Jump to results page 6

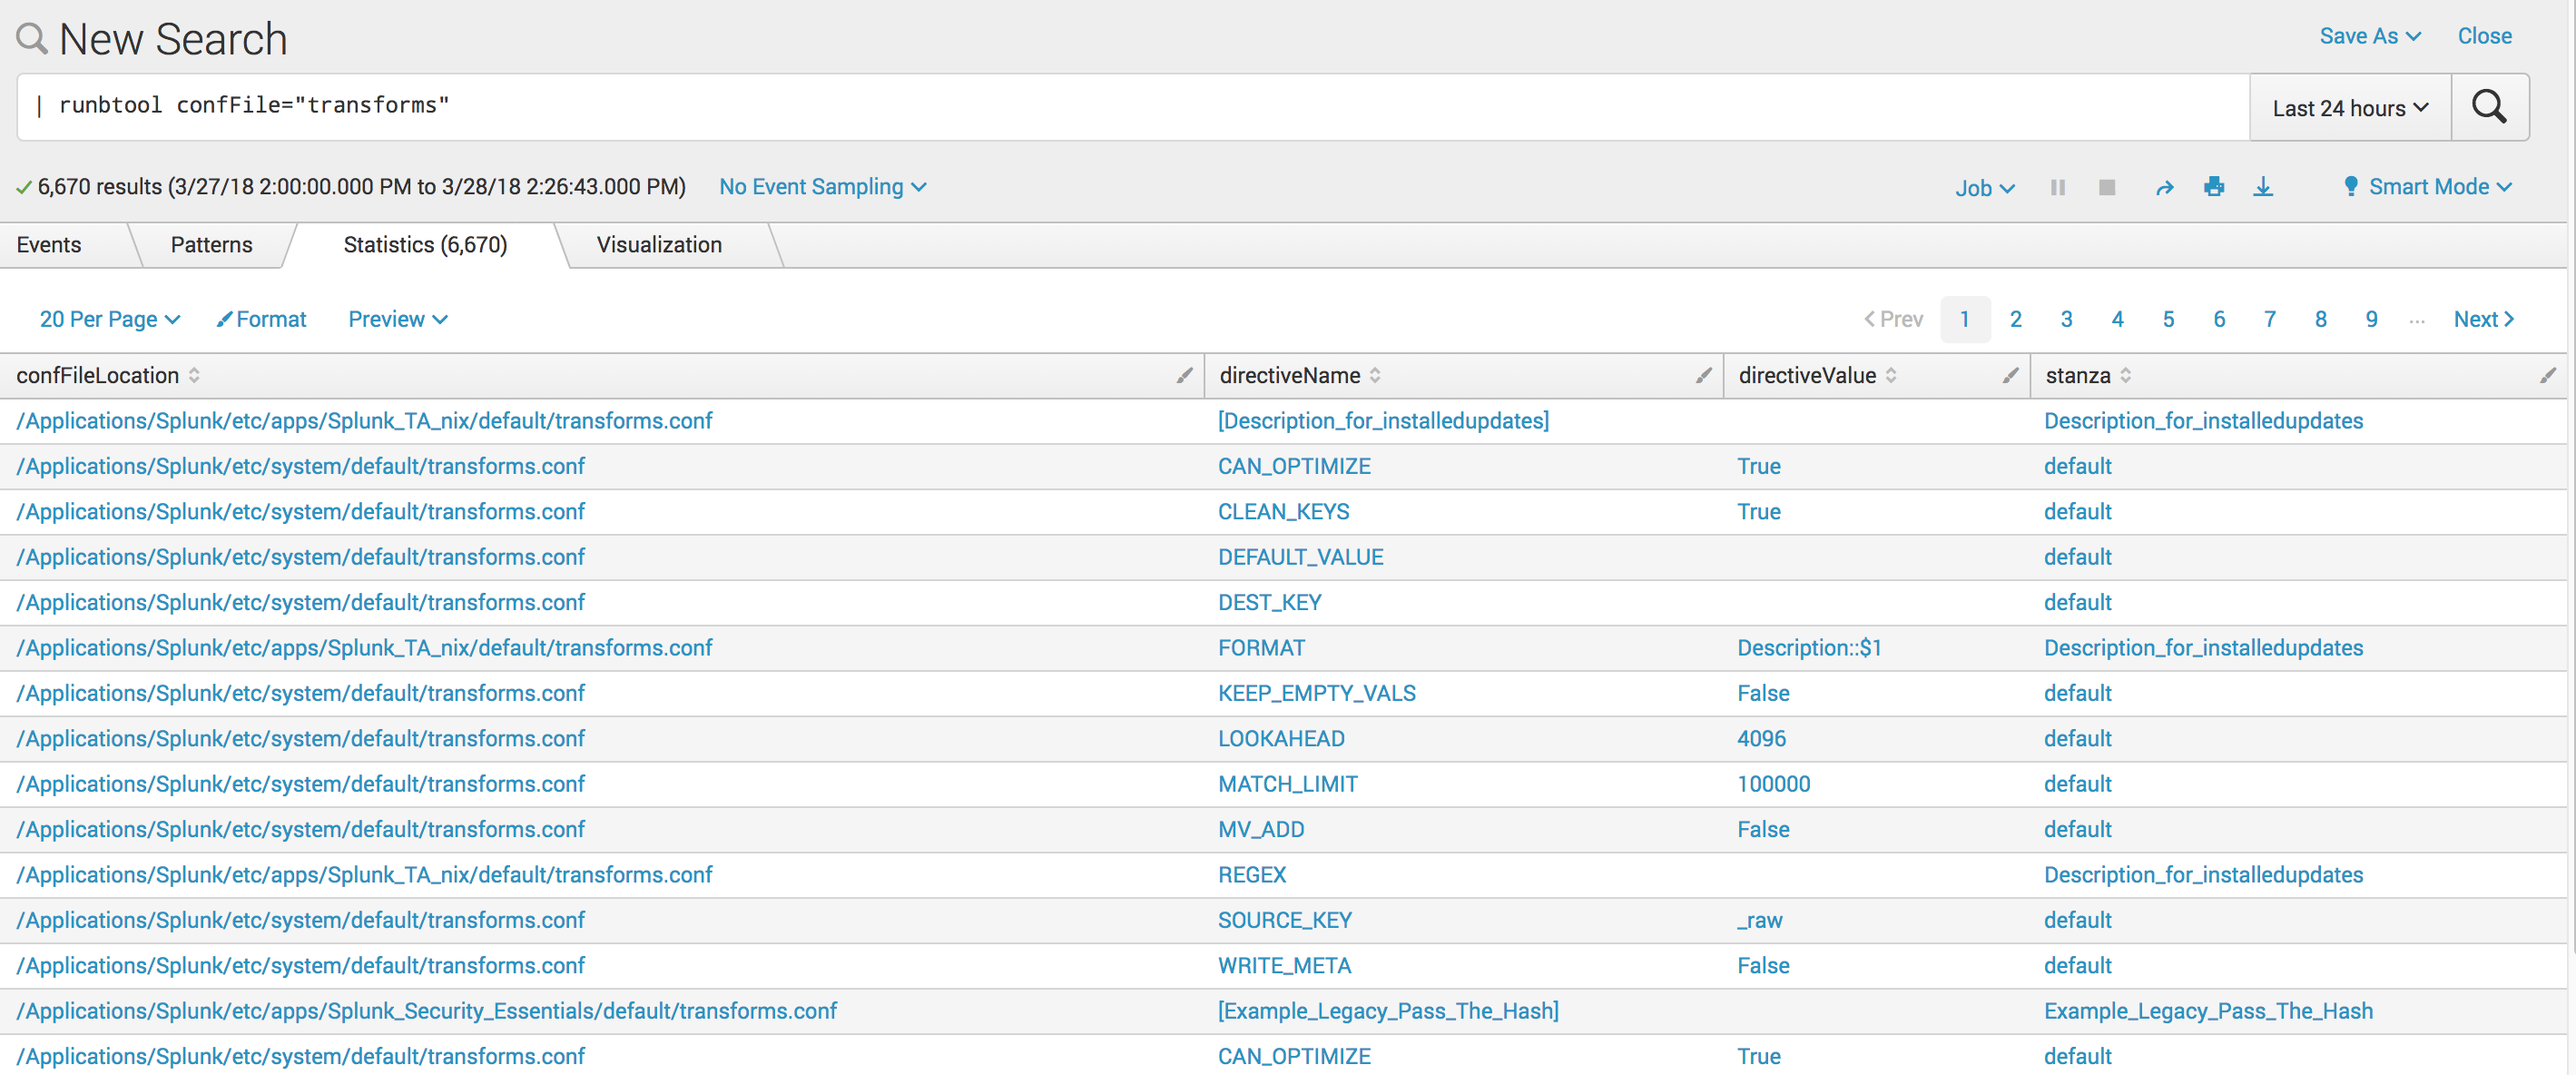pyautogui.click(x=2219, y=319)
